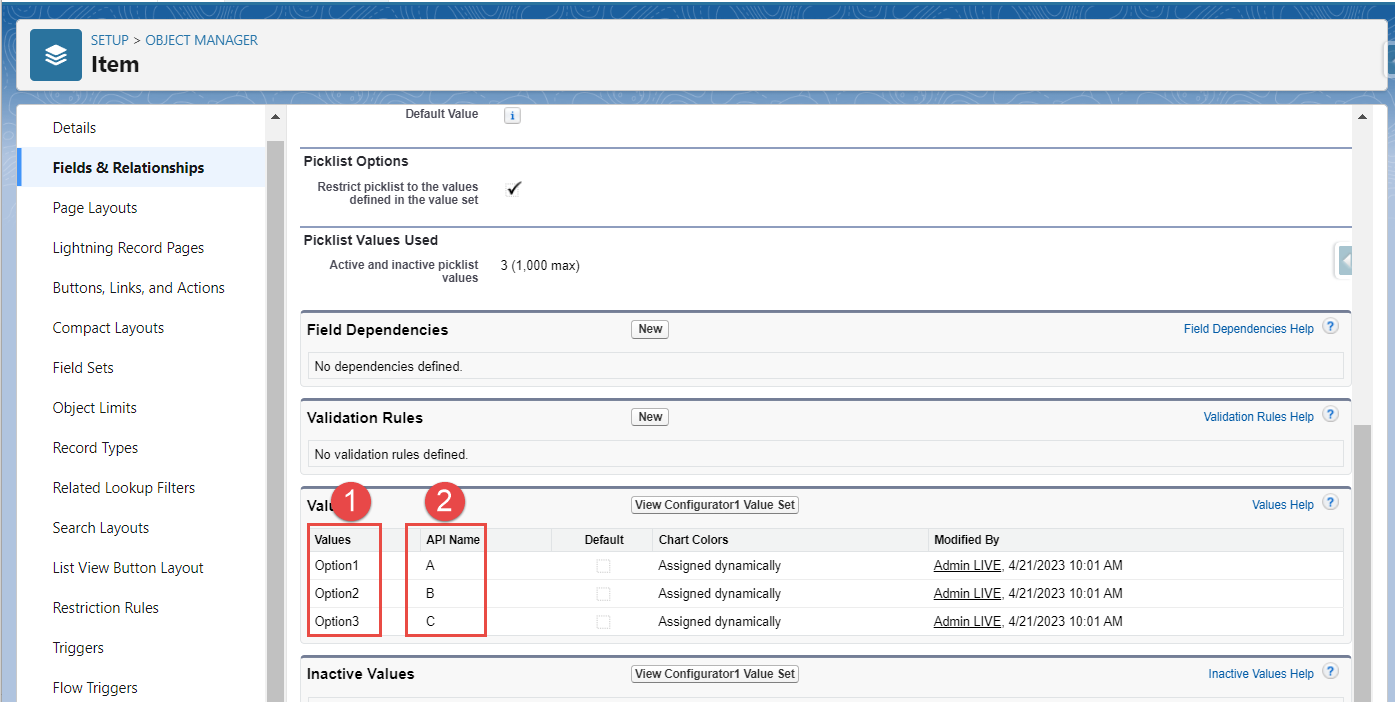Click Field Dependencies help question icon
The image size is (1395, 702).
(x=1330, y=327)
